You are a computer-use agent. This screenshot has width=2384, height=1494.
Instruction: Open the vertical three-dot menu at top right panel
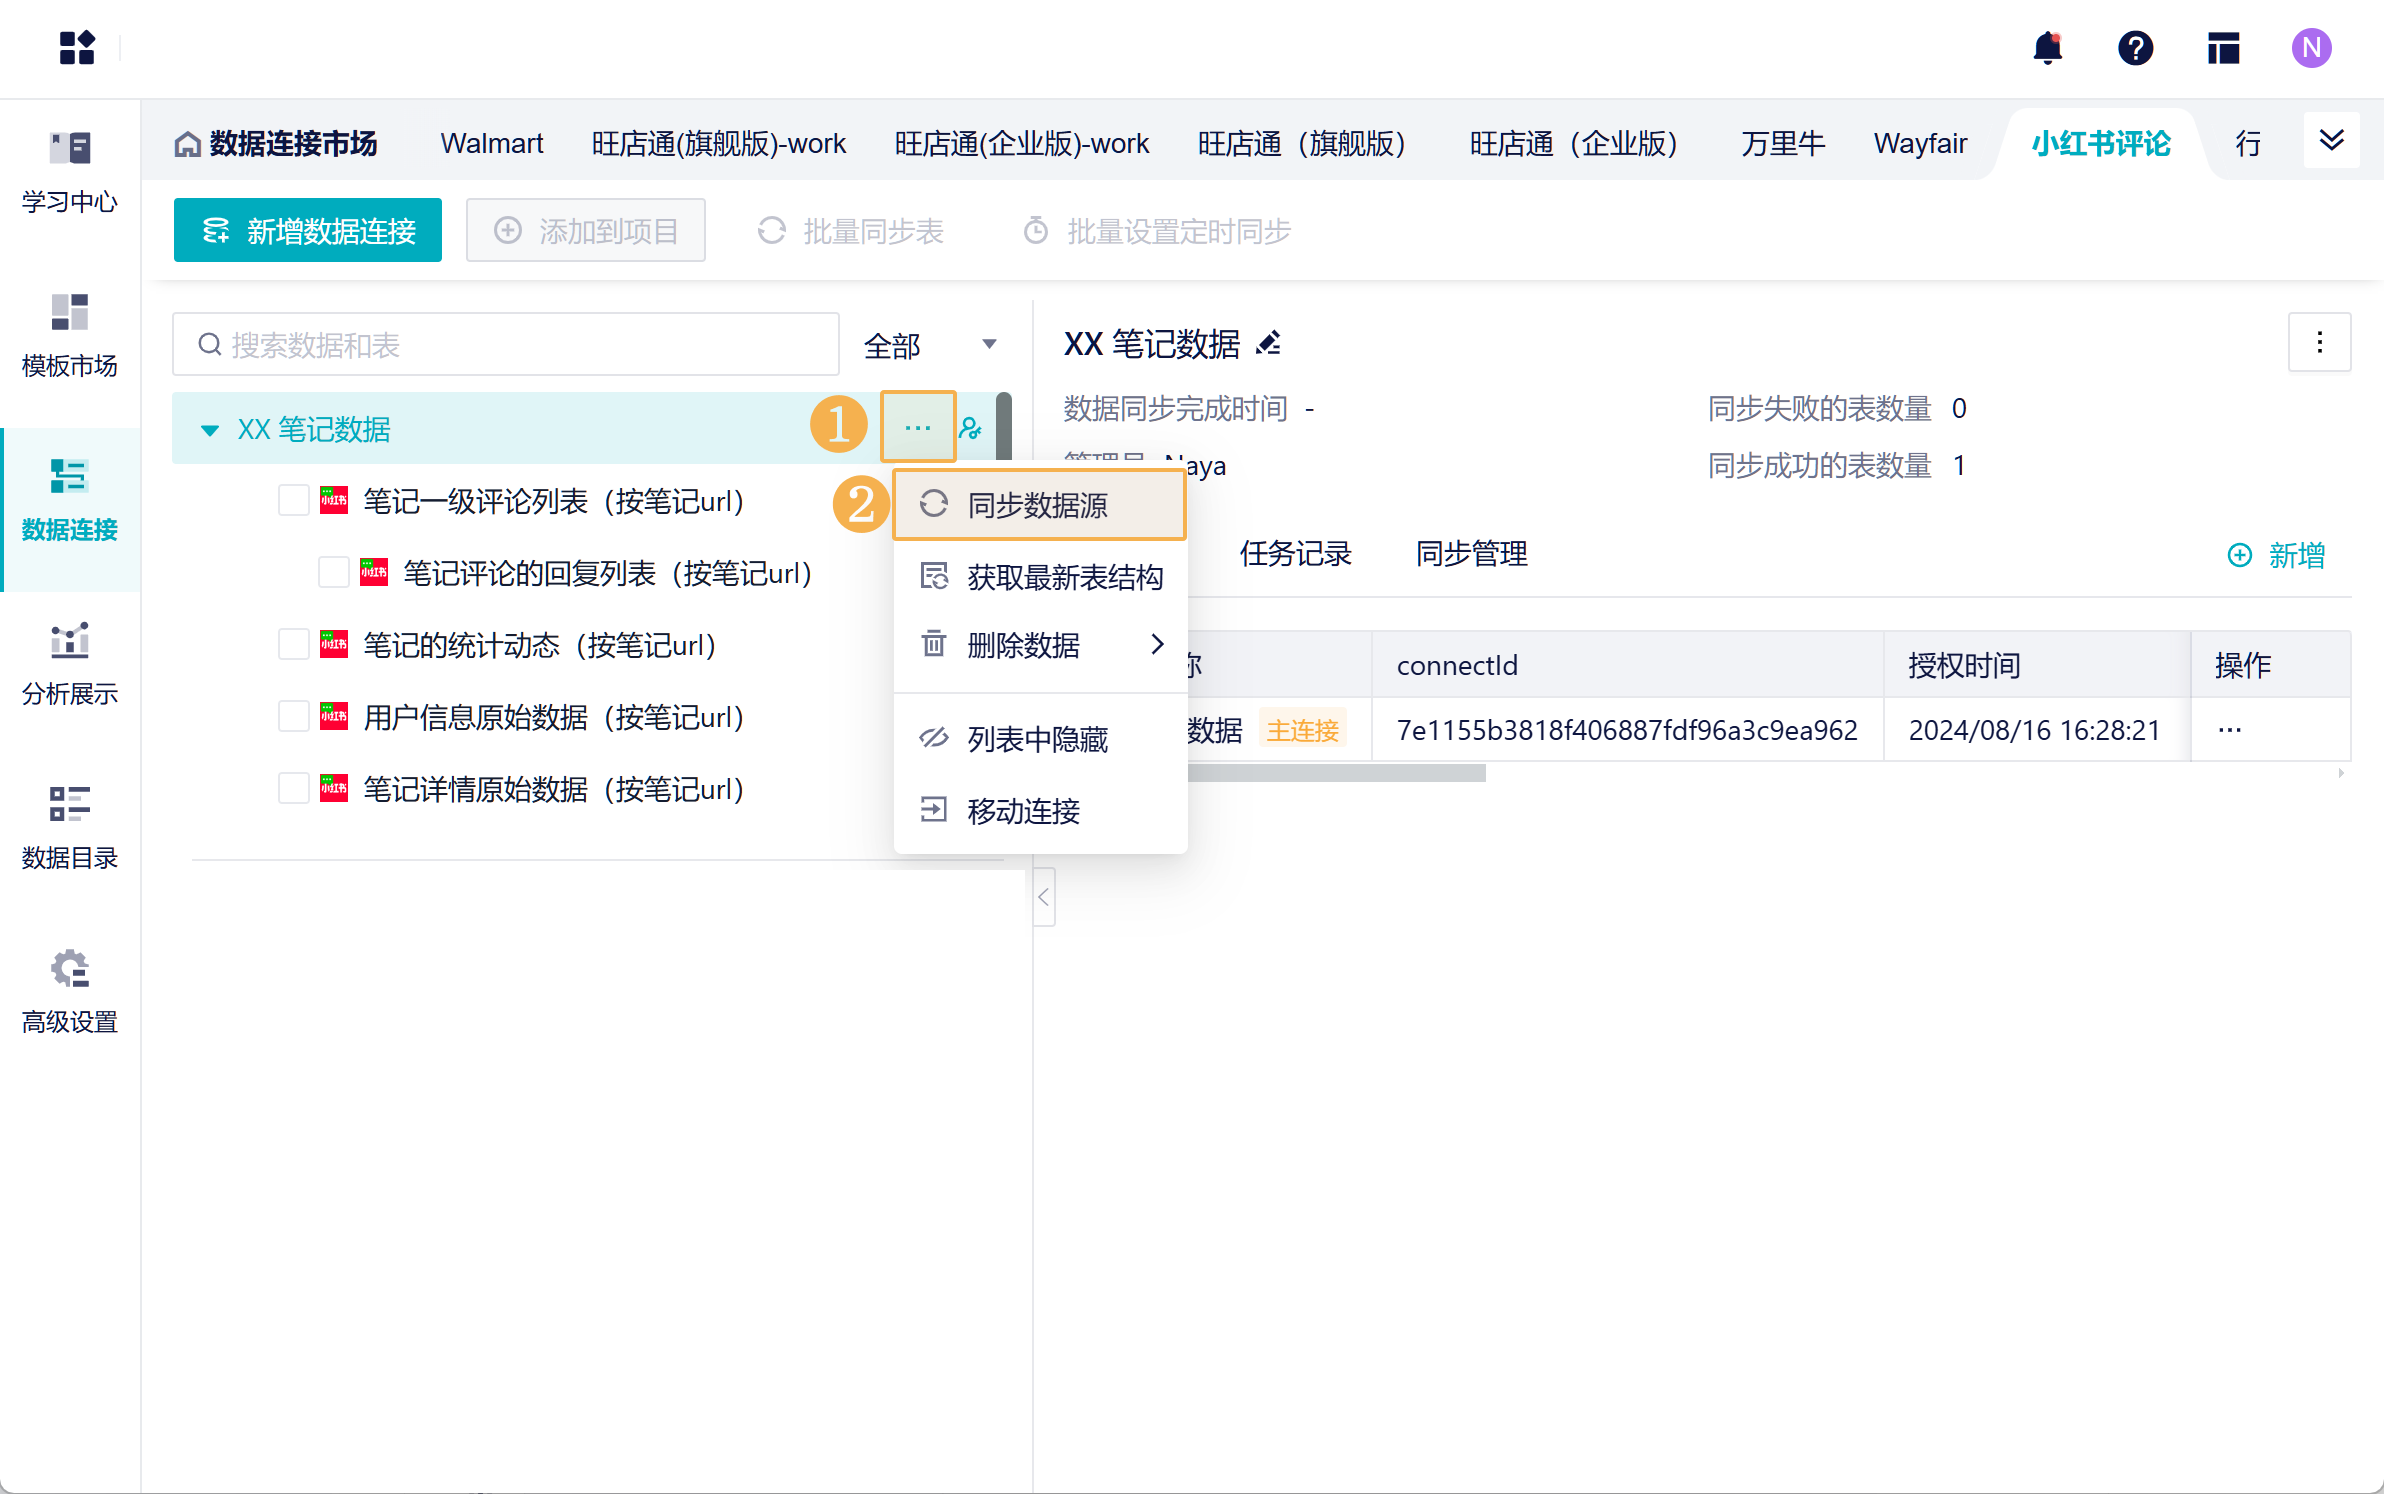pos(2319,343)
